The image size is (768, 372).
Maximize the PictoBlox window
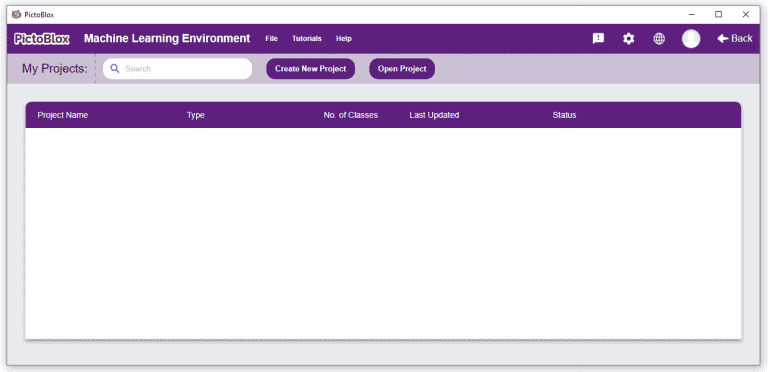click(x=719, y=14)
